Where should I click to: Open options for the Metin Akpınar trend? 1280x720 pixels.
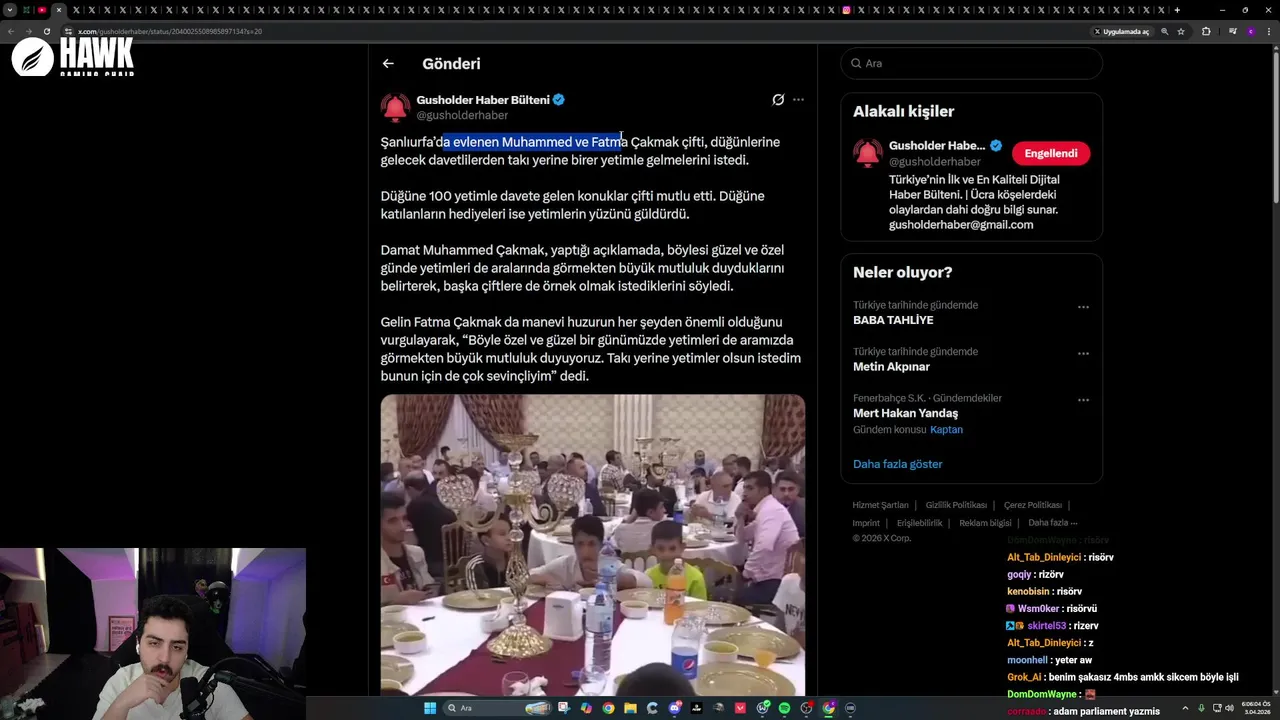1083,353
